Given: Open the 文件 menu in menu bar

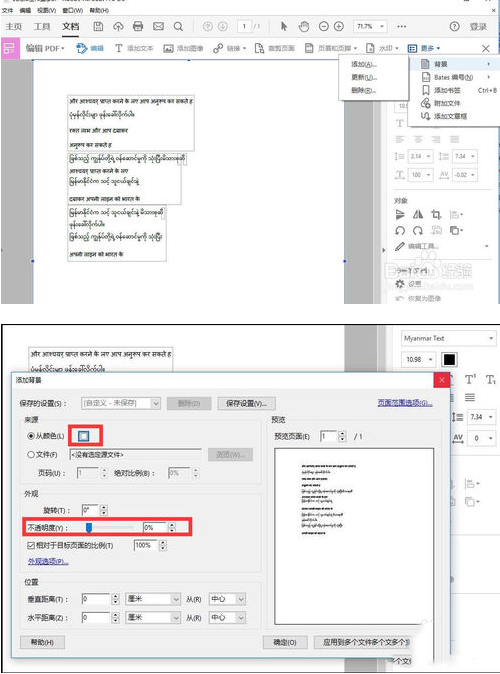Looking at the screenshot, I should click(x=7, y=10).
